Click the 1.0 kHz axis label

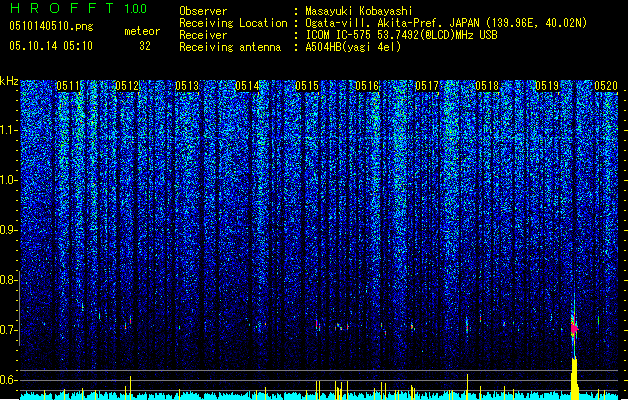pos(9,180)
